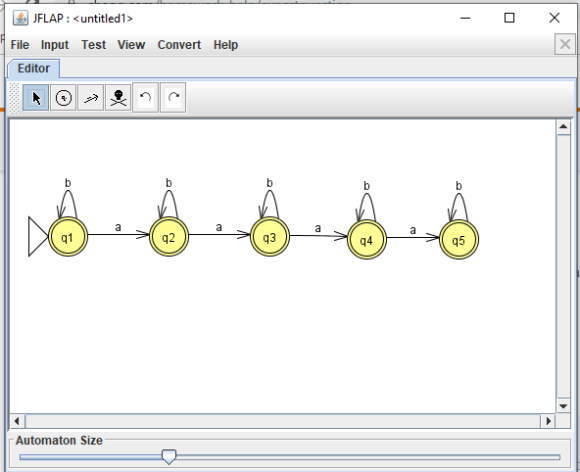
Task: Open the Help menu
Action: [226, 45]
